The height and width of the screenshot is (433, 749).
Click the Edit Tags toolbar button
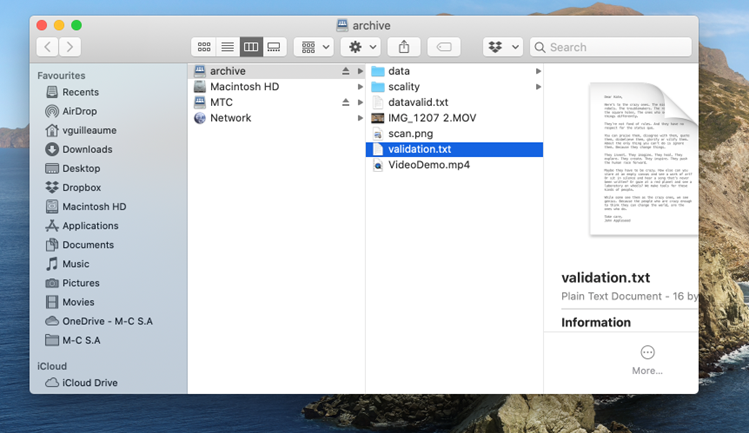444,47
